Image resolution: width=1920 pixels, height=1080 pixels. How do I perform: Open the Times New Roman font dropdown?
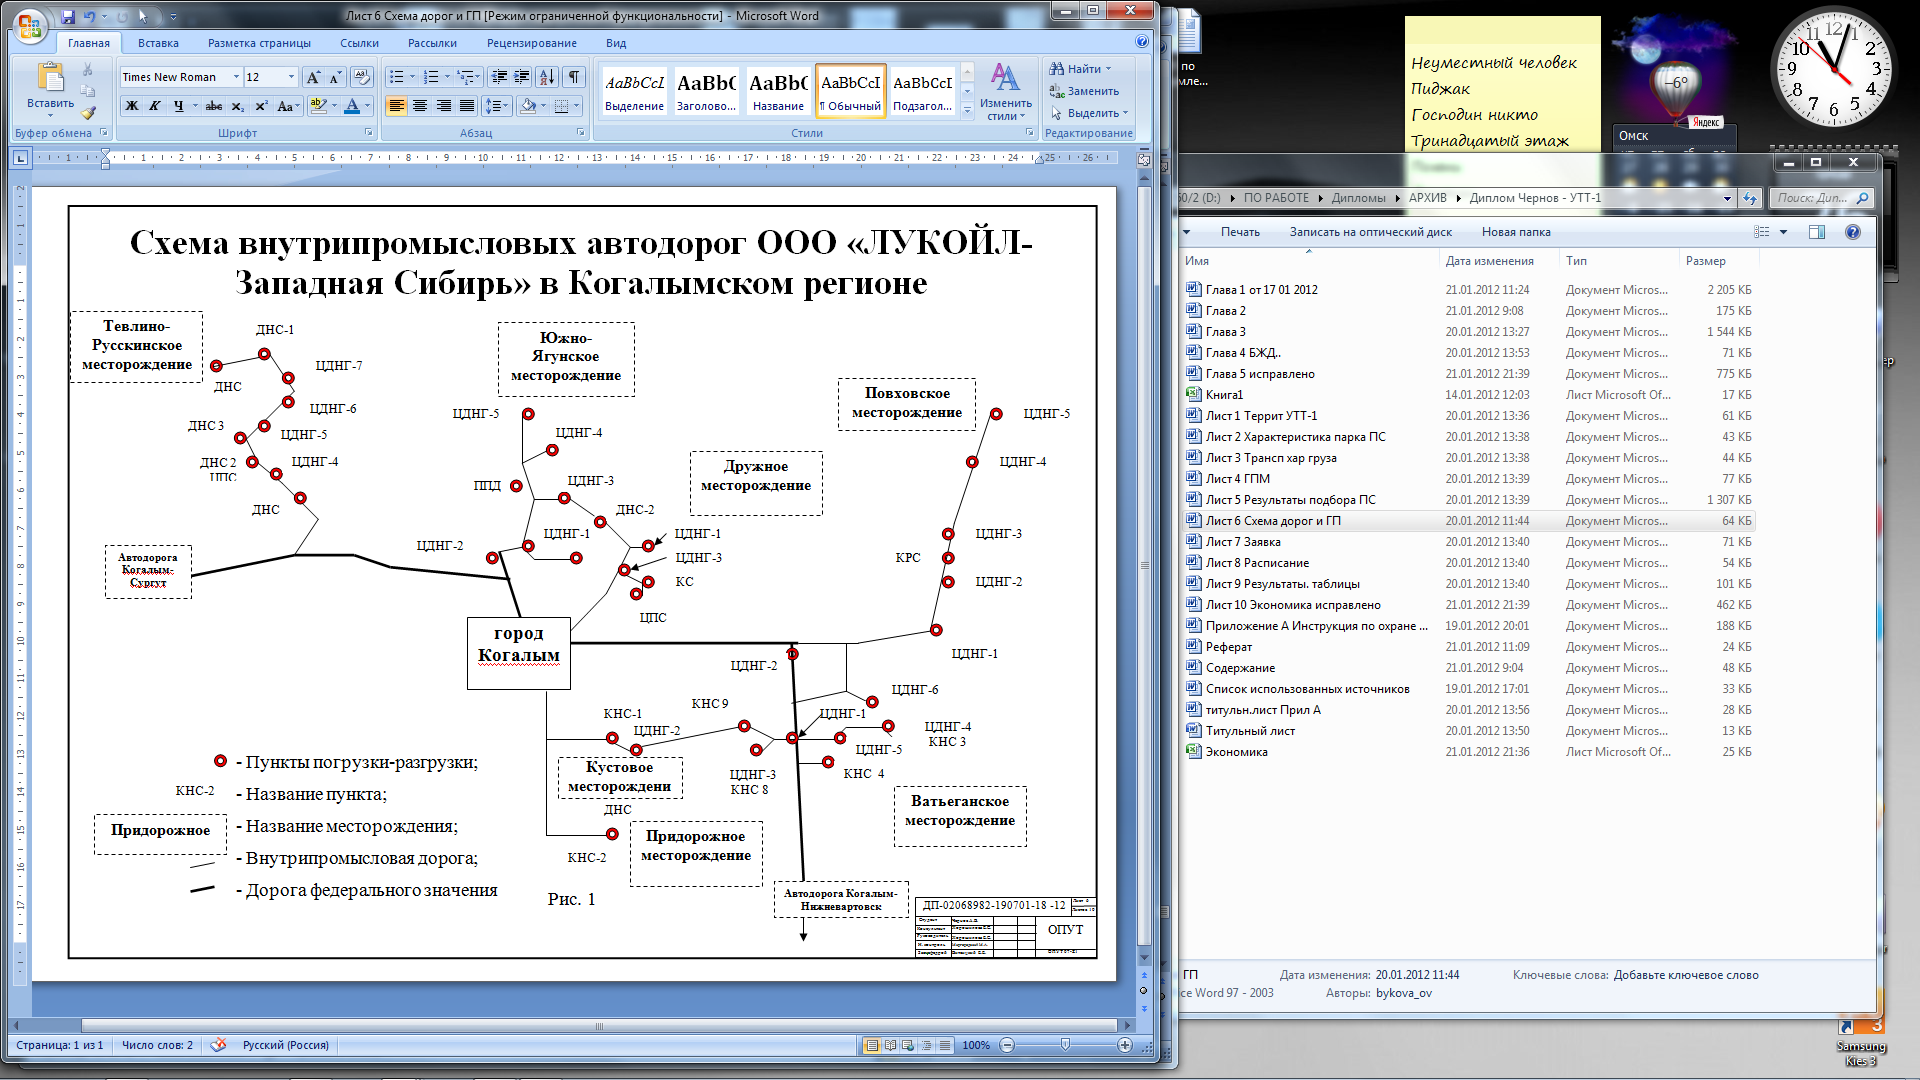[236, 77]
